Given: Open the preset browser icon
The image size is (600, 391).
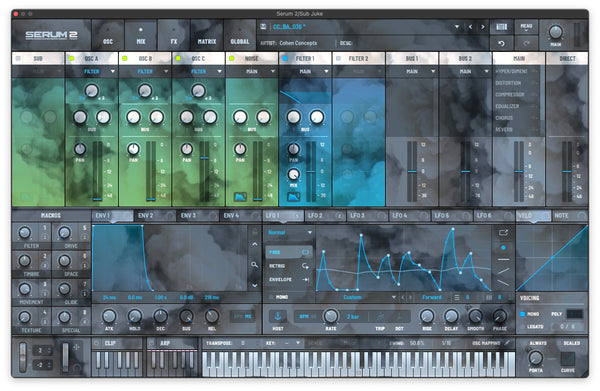Looking at the screenshot, I should pos(501,26).
